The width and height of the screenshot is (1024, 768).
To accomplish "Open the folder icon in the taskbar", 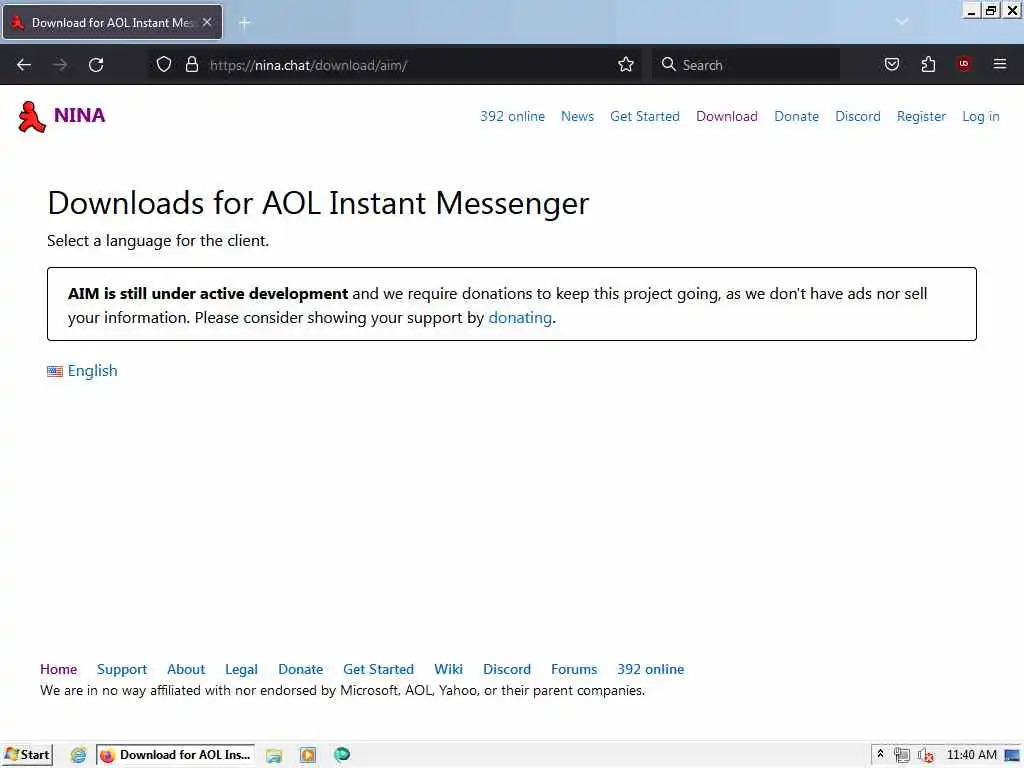I will (x=274, y=756).
